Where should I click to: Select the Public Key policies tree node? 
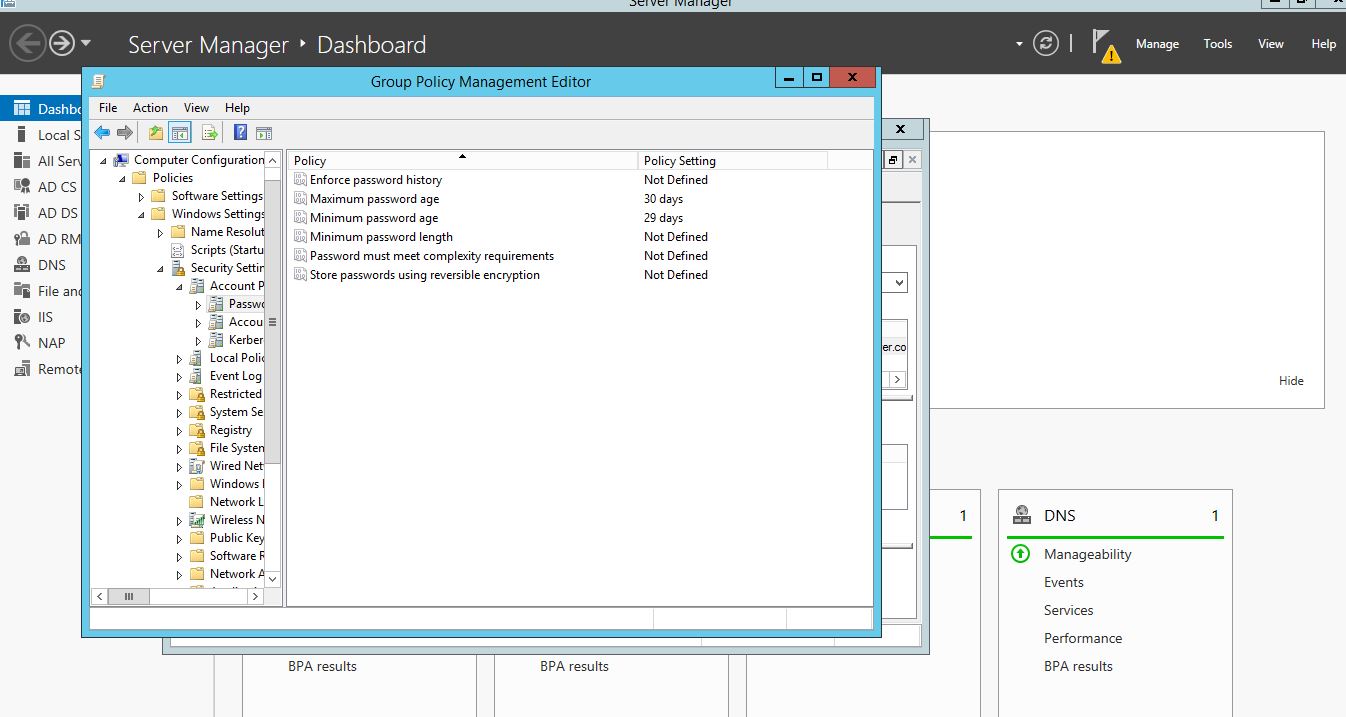[x=237, y=538]
